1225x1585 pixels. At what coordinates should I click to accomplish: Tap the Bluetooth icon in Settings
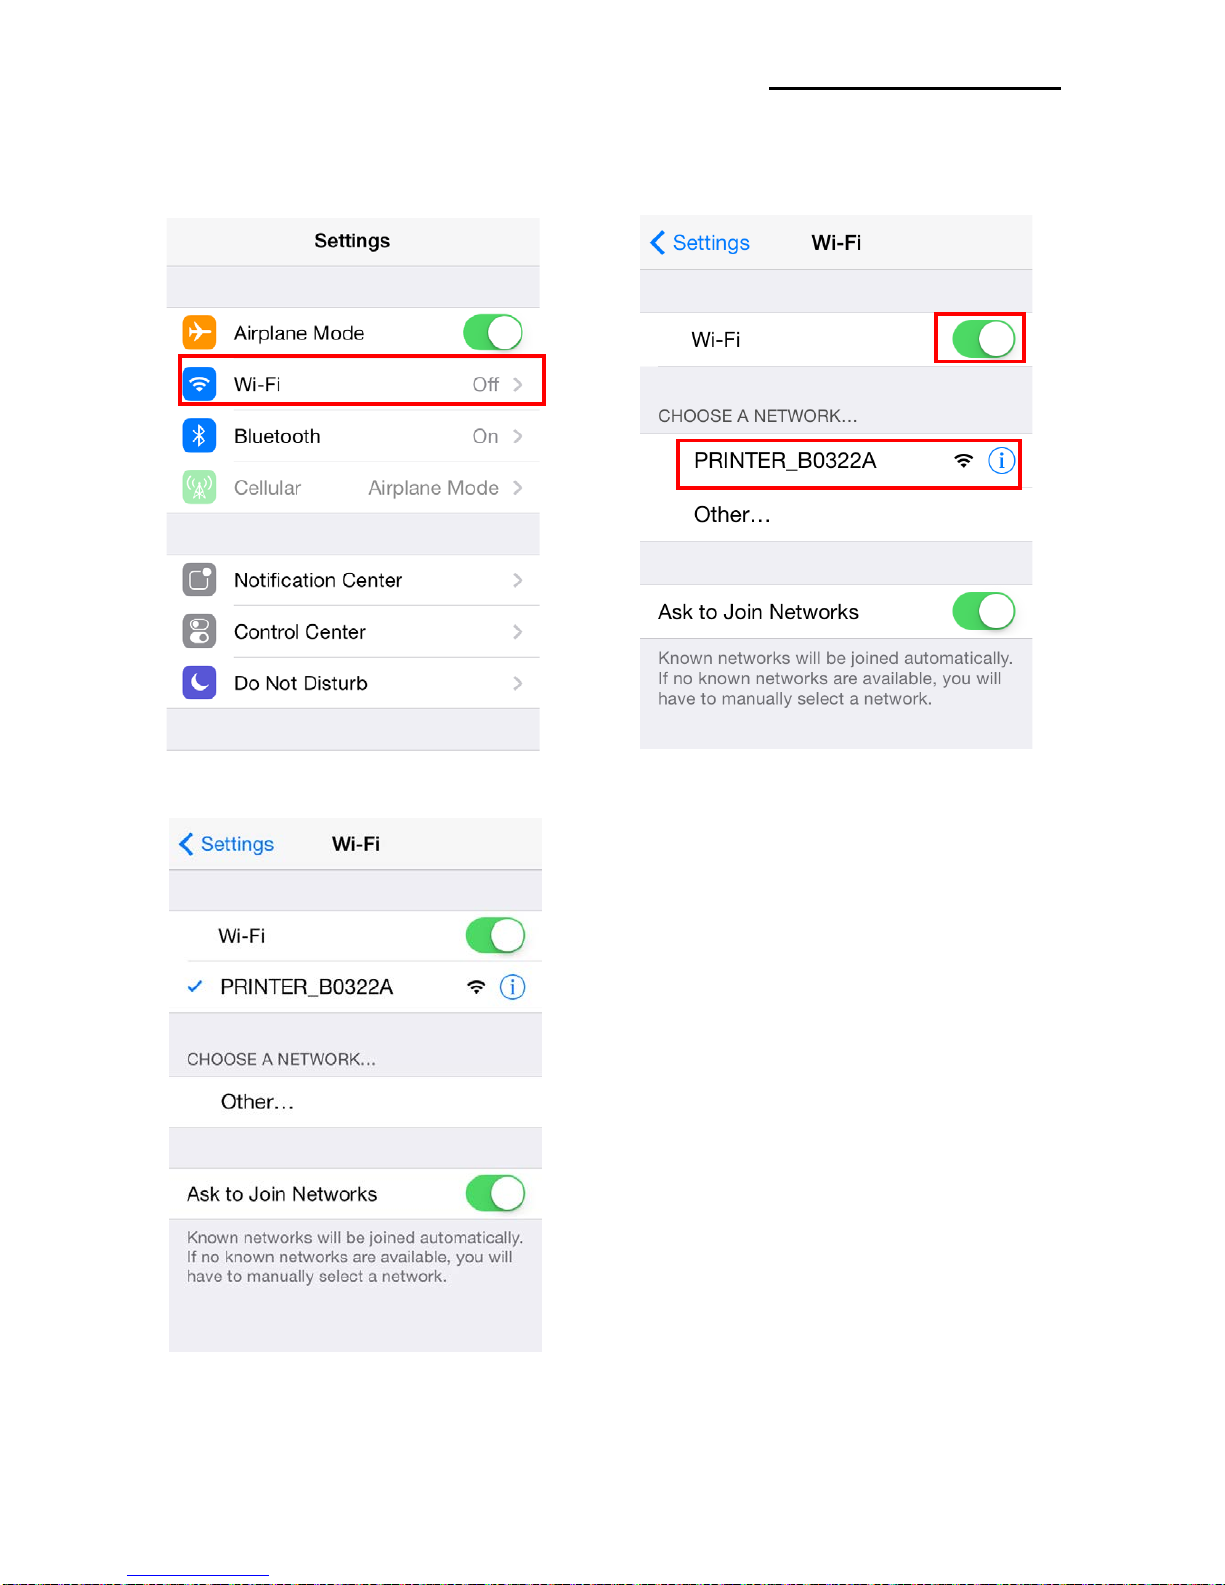(x=199, y=436)
